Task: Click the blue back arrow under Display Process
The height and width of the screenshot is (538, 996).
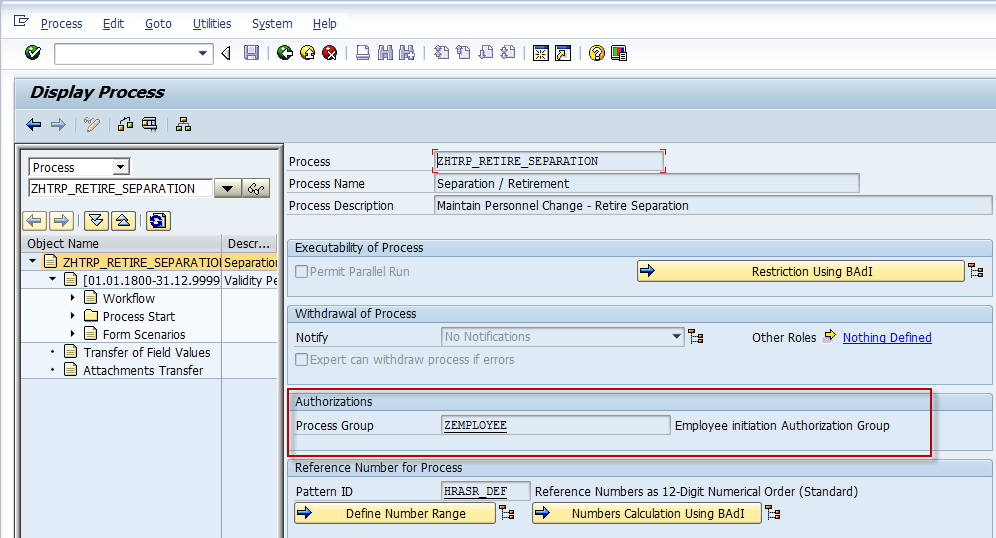Action: pos(34,124)
